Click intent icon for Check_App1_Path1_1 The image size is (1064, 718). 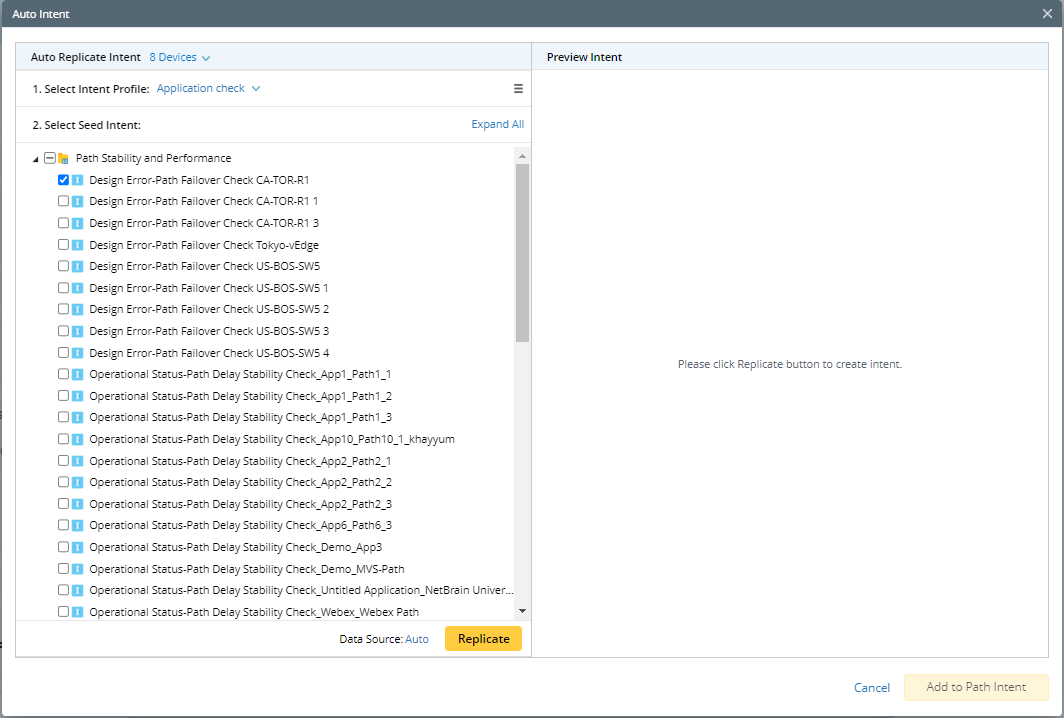coord(77,374)
